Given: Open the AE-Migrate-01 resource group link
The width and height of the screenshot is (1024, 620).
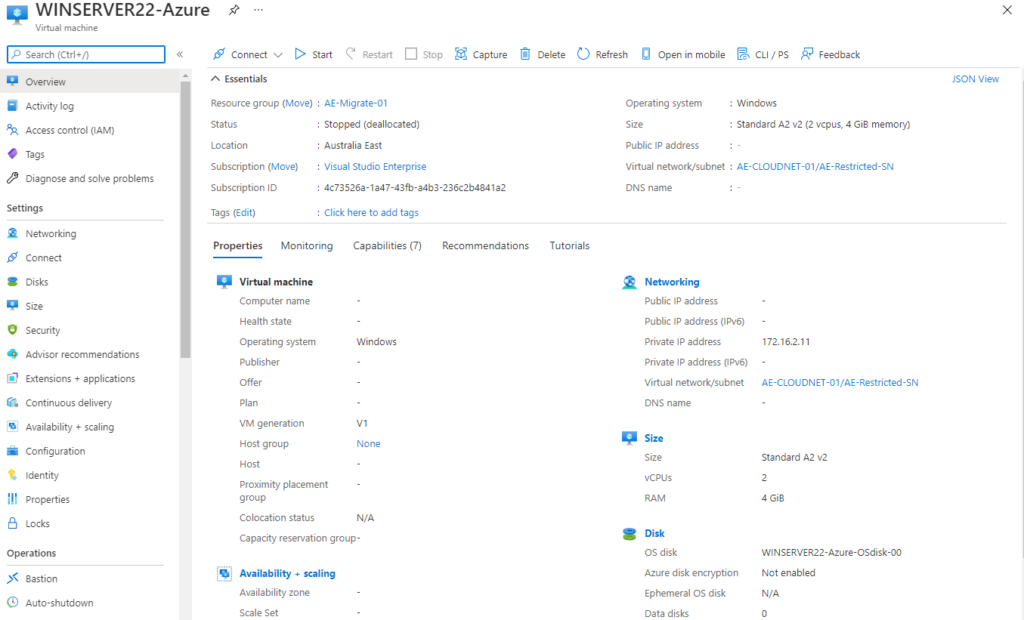Looking at the screenshot, I should pos(356,103).
